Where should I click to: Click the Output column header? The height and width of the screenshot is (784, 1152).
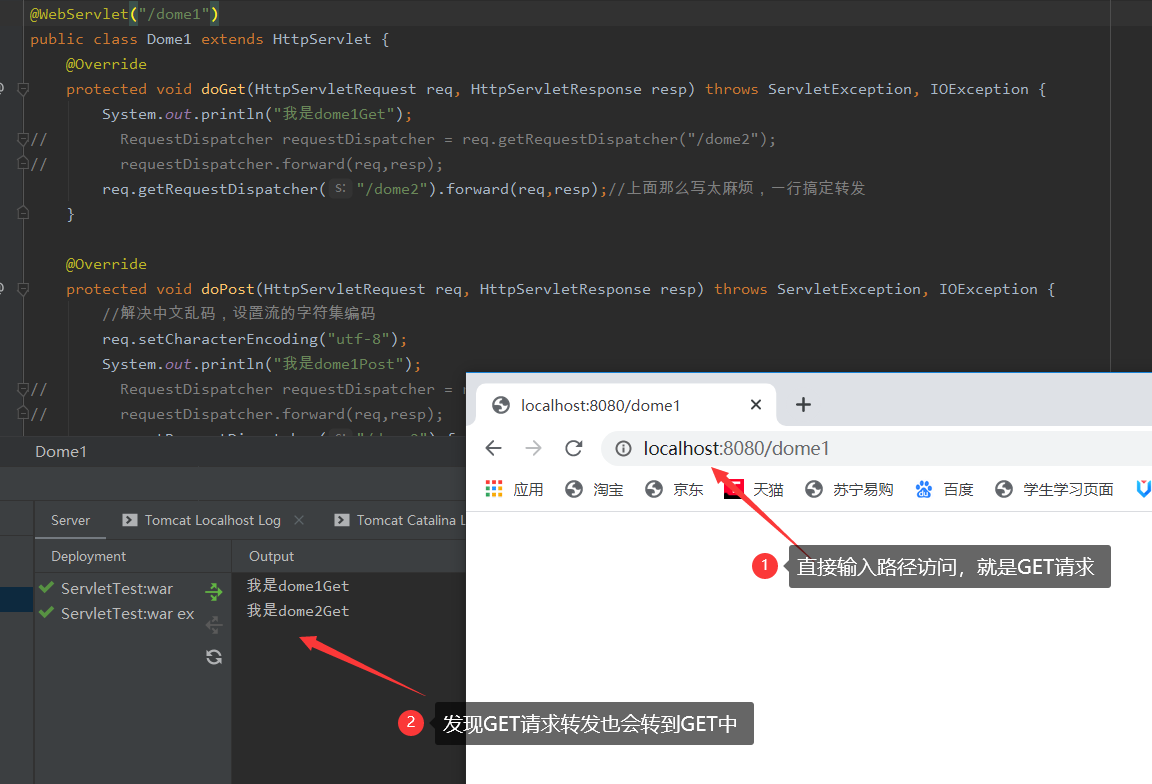[x=271, y=556]
